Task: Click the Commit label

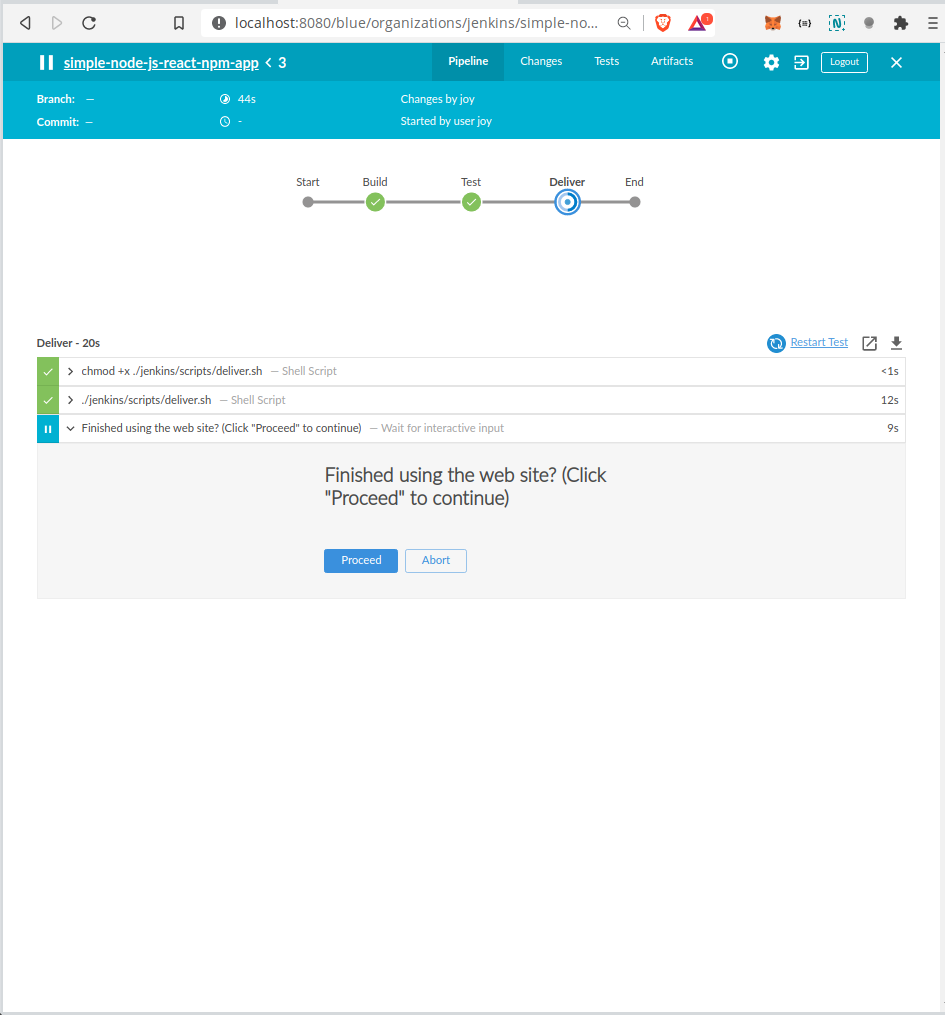Action: [58, 122]
